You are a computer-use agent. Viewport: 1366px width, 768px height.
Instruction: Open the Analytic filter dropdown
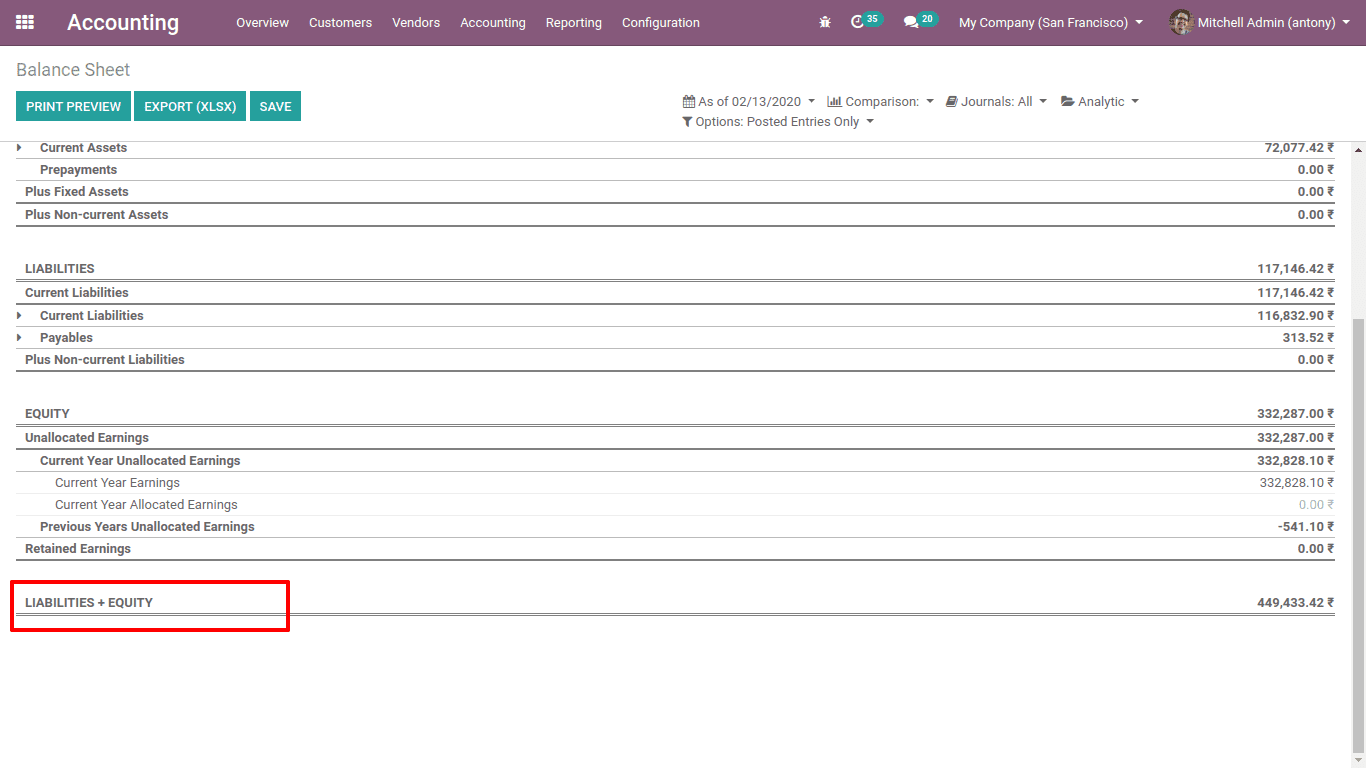(1100, 101)
